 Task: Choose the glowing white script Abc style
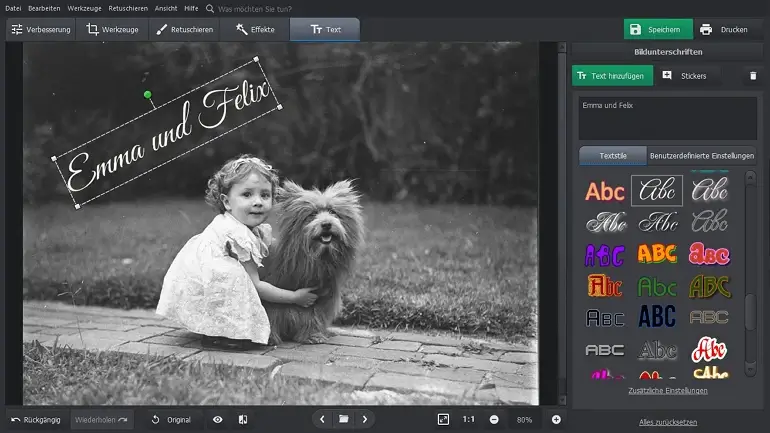pos(710,189)
